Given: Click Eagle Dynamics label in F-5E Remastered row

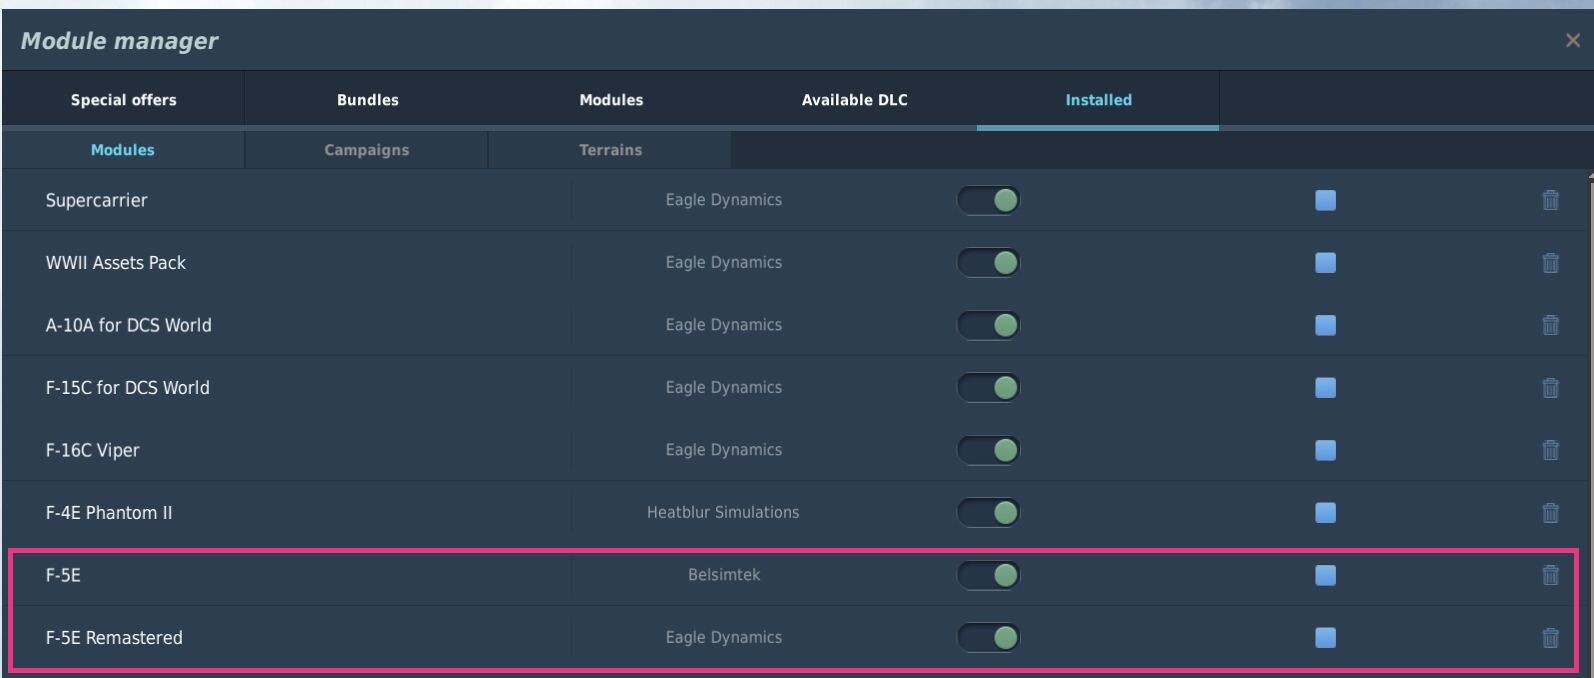Looking at the screenshot, I should coord(724,638).
